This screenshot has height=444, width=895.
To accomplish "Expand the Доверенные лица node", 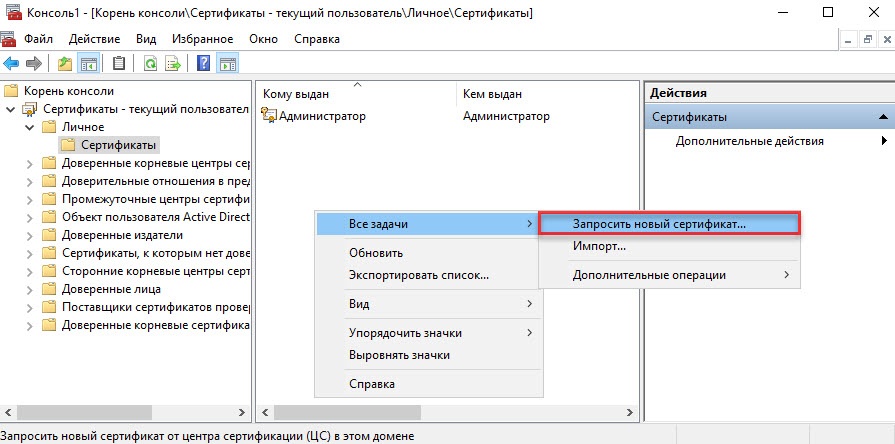I will pos(30,289).
